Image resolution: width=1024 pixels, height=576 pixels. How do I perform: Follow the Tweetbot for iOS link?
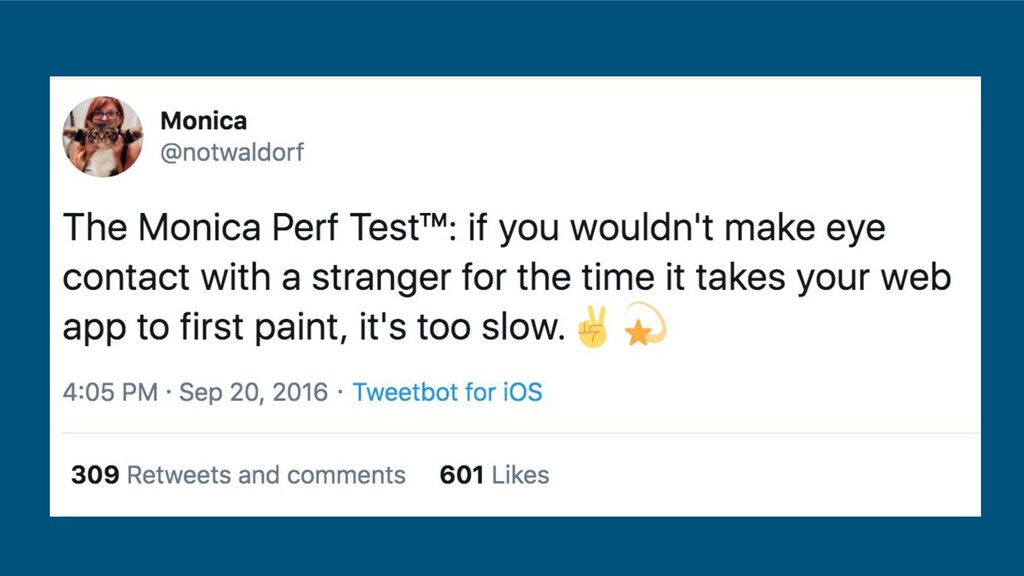(x=447, y=392)
